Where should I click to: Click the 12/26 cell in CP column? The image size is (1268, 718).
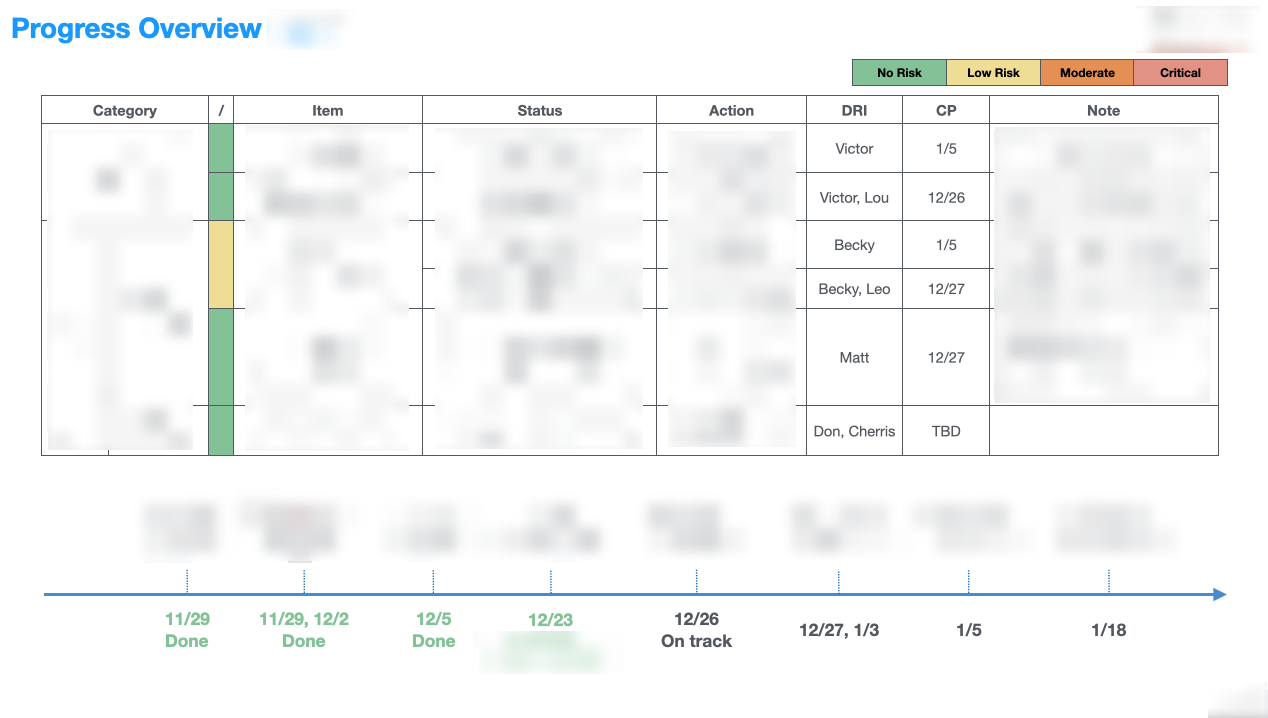[x=946, y=197]
